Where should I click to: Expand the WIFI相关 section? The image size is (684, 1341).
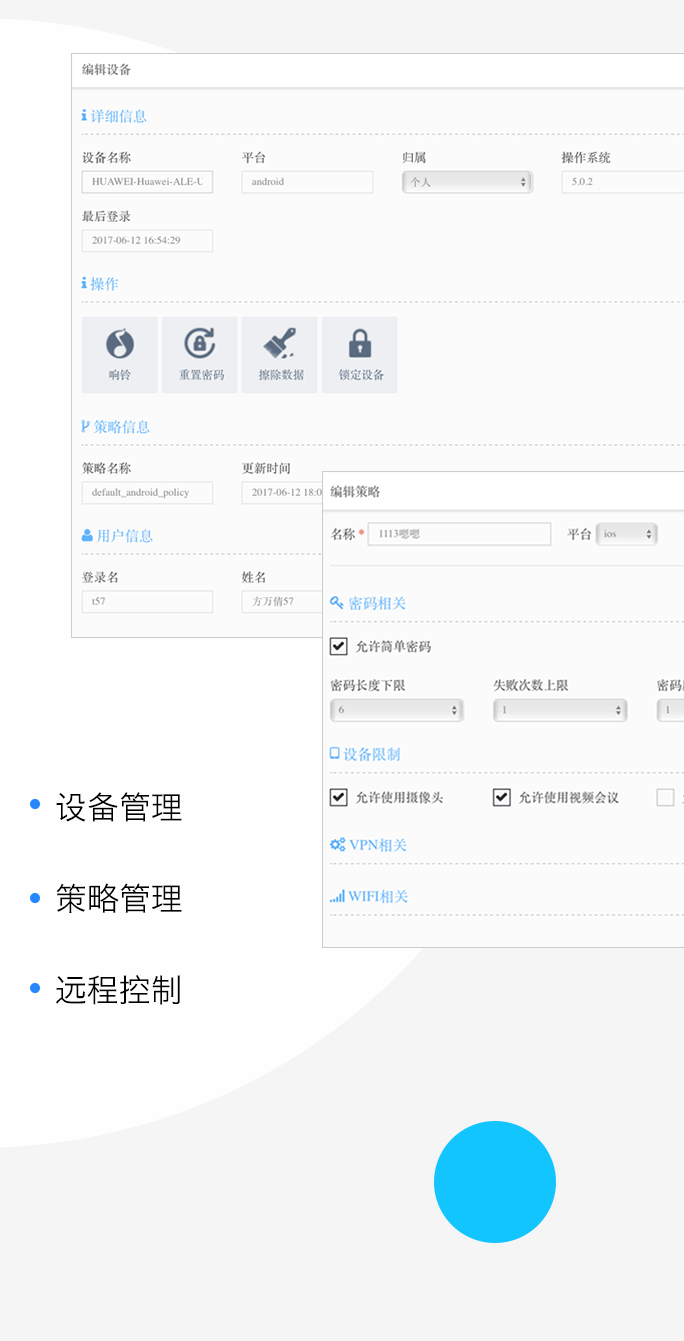pos(378,896)
